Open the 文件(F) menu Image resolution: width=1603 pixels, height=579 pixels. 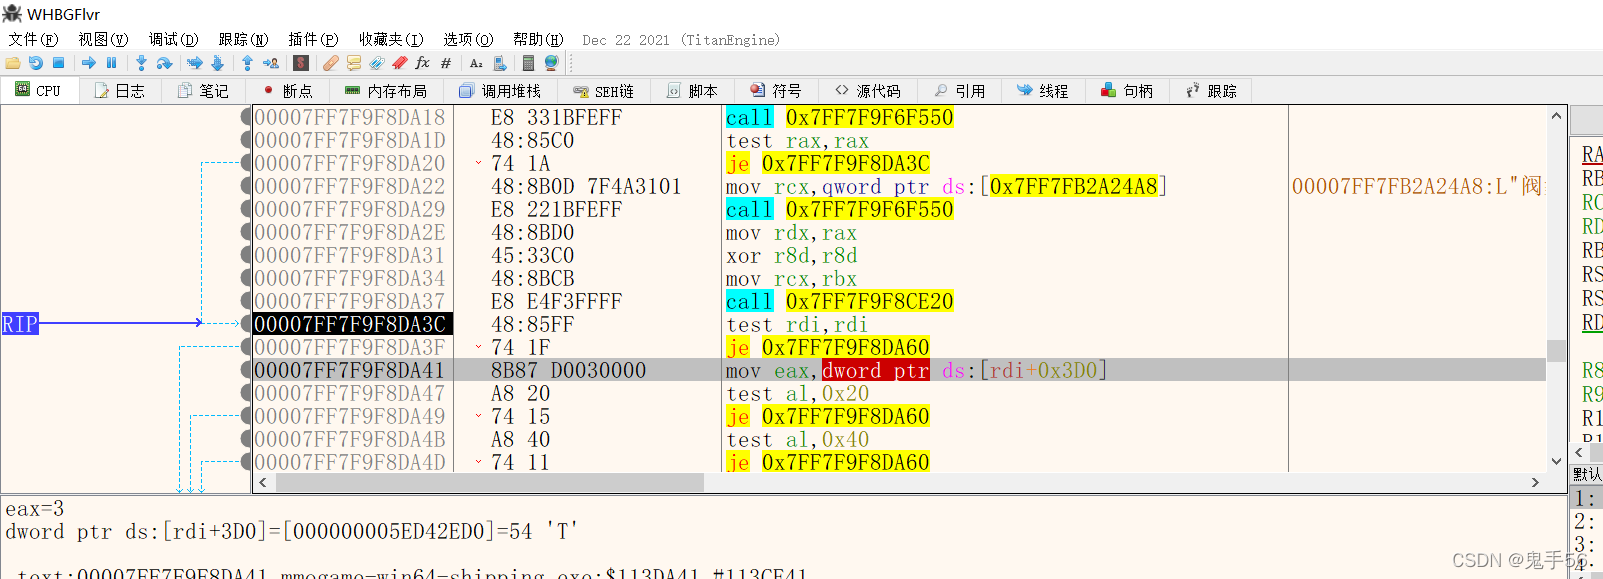click(x=34, y=39)
